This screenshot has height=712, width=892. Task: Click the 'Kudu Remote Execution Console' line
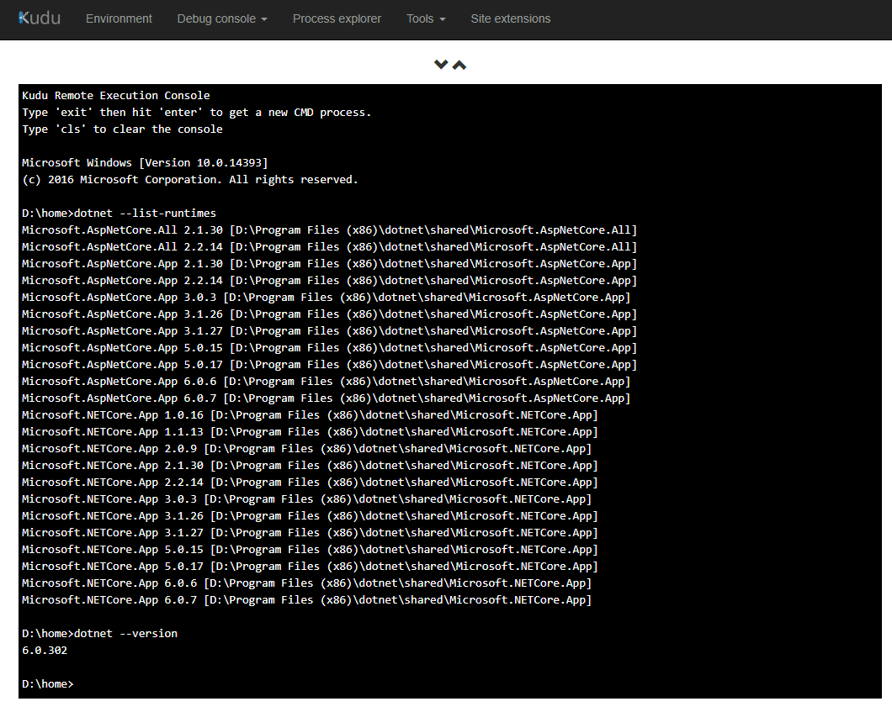coord(116,96)
